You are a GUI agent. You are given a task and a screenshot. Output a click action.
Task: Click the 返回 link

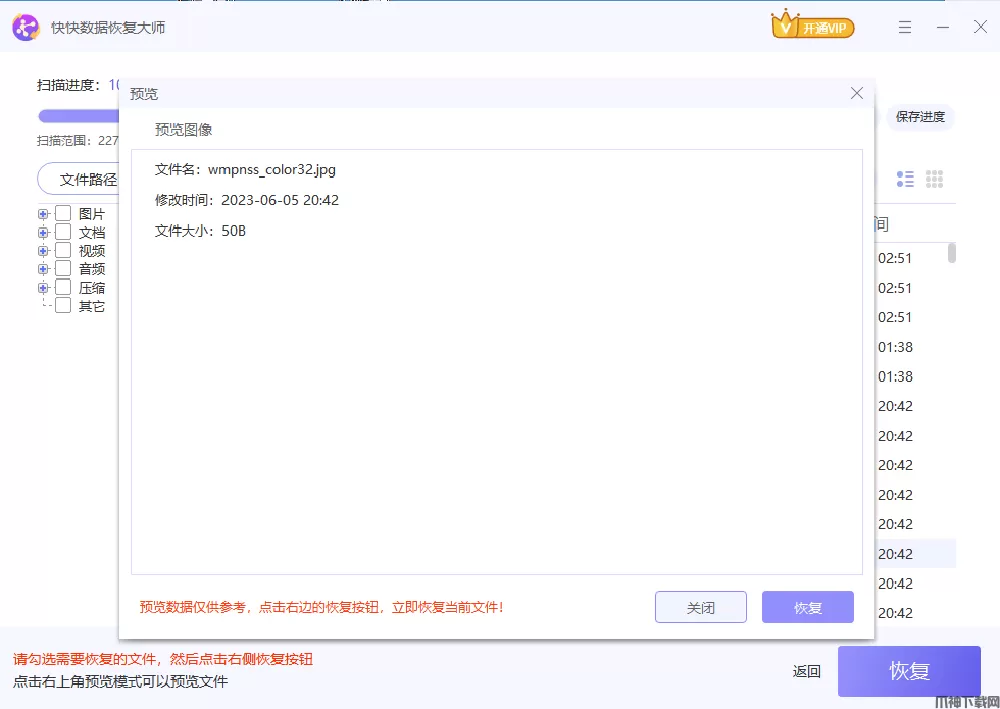pyautogui.click(x=806, y=671)
